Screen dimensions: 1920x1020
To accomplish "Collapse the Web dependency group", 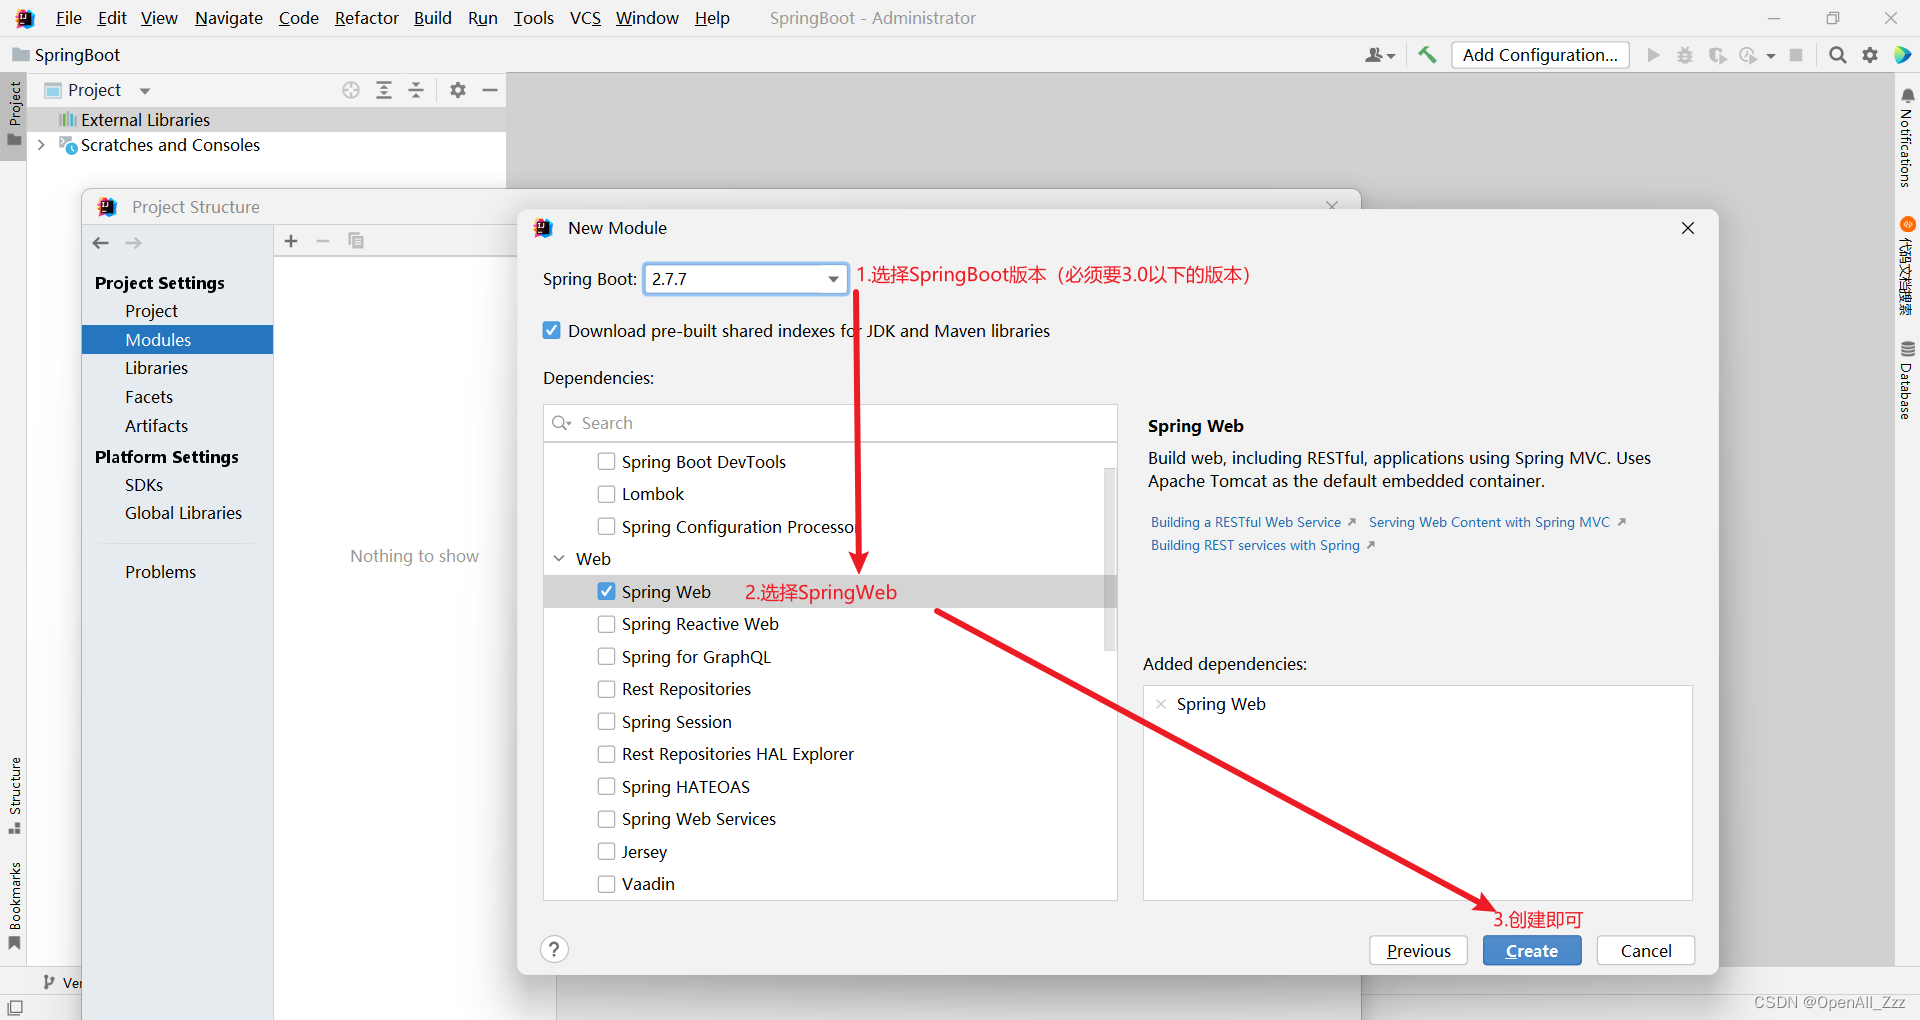I will click(559, 559).
